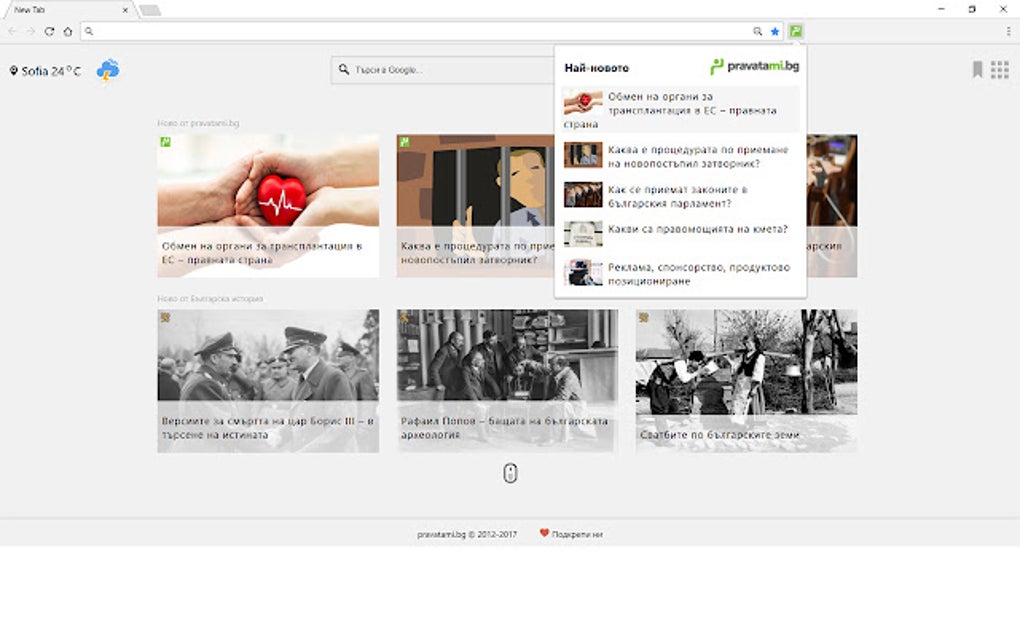Click the home icon in the browser toolbar
Screen dimensions: 1020x638
[68, 31]
